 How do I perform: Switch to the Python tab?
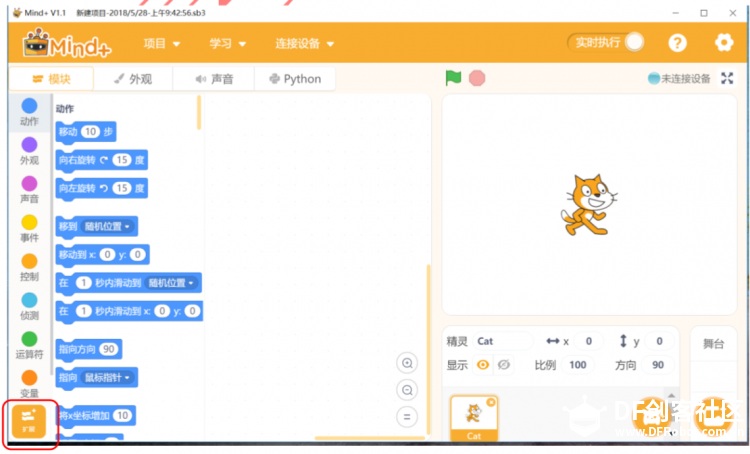click(295, 79)
